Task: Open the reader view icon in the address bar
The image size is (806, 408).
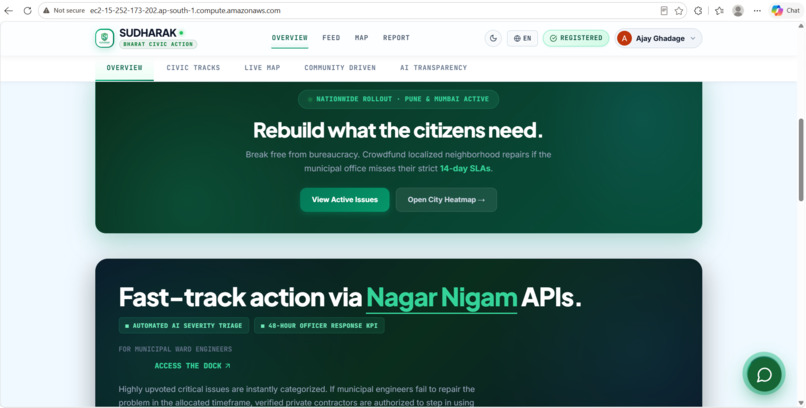Action: tap(664, 10)
